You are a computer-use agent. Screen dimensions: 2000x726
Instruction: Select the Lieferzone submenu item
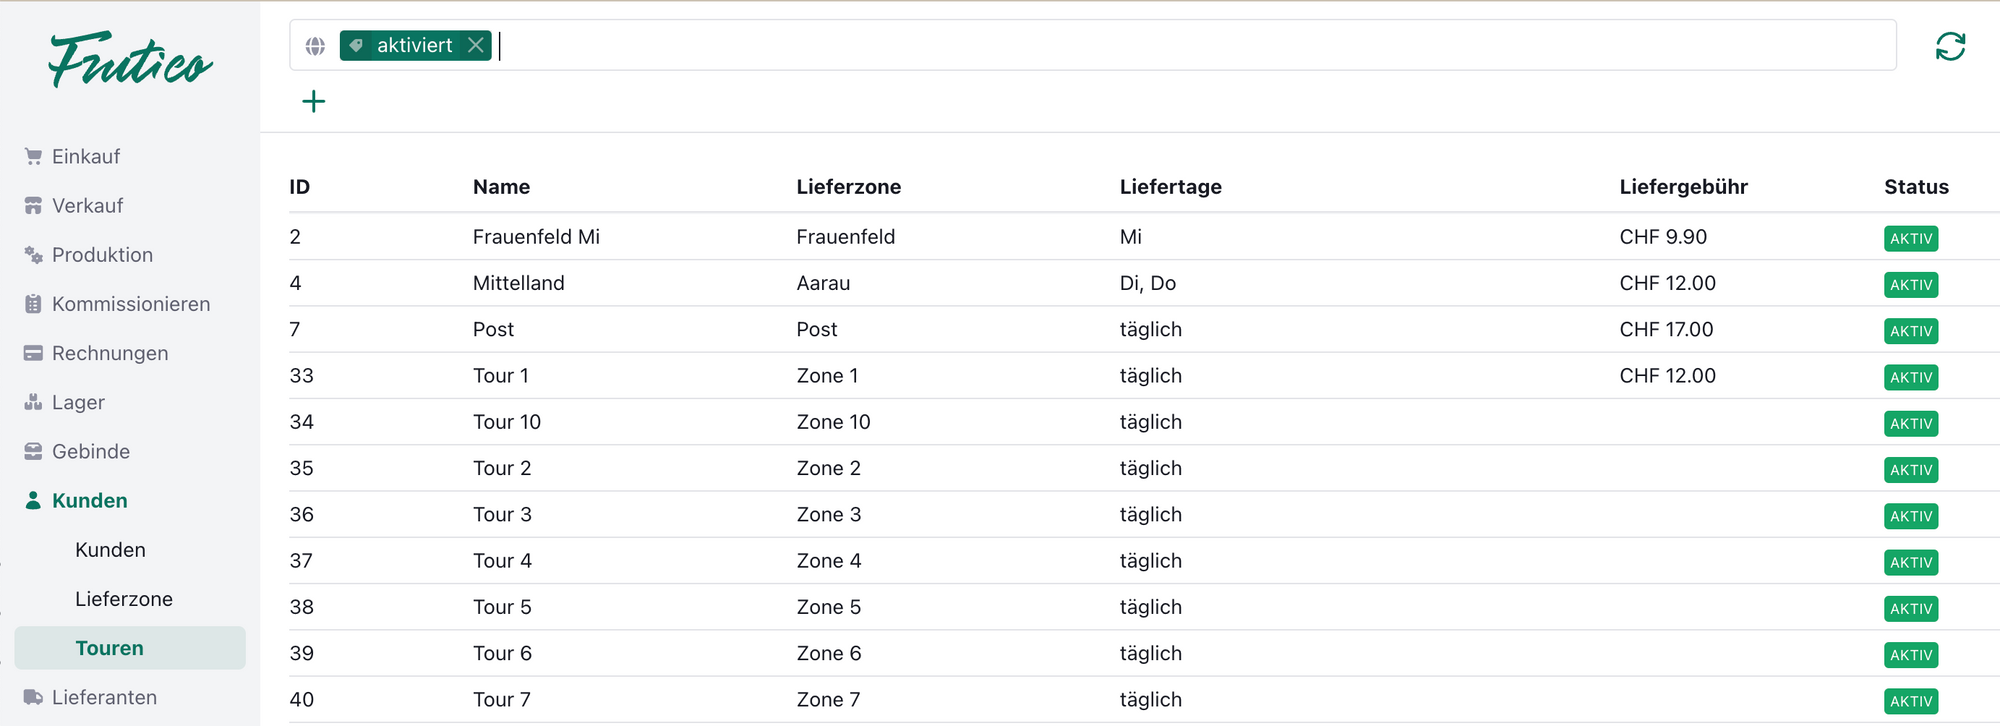pos(124,599)
